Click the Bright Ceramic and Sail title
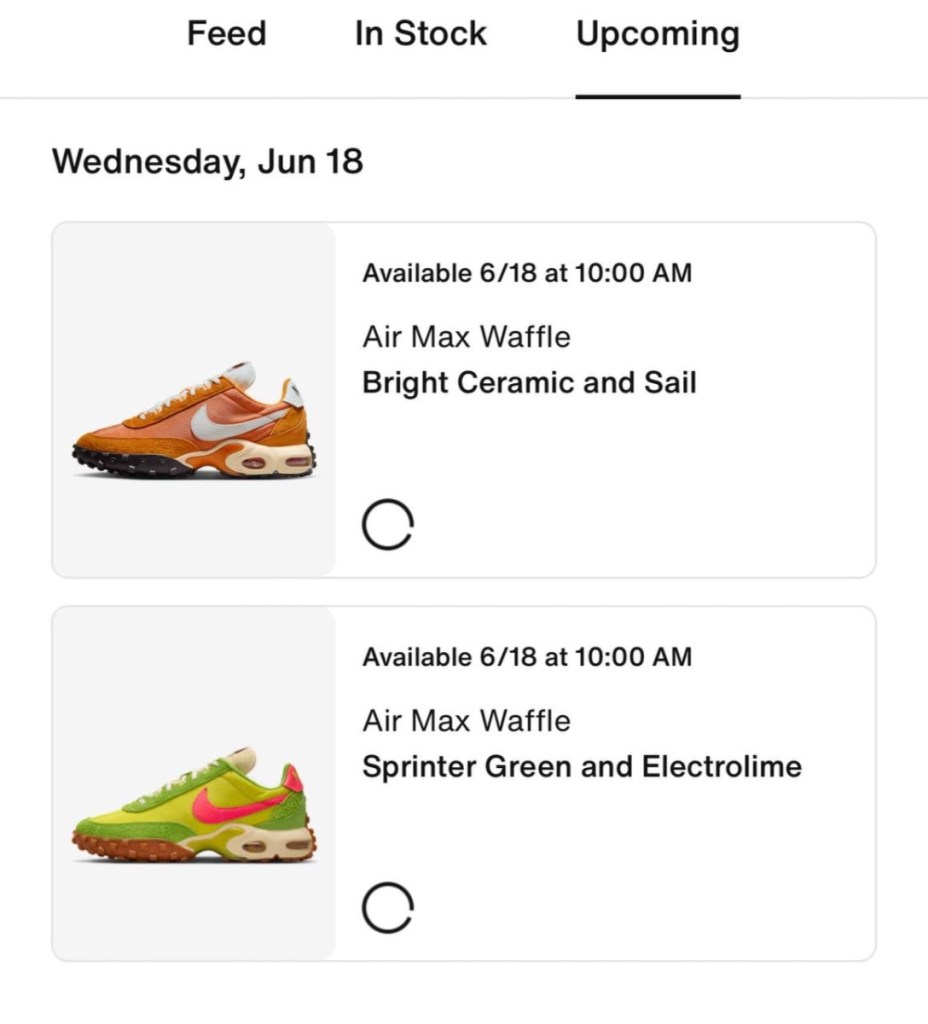This screenshot has width=928, height=1024. pos(529,383)
